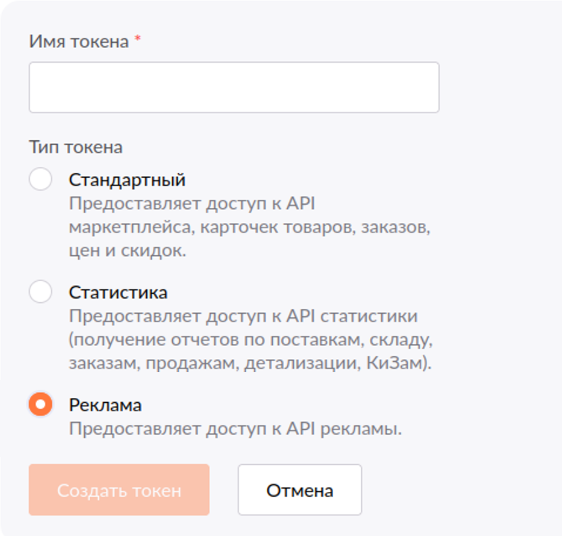The height and width of the screenshot is (536, 562).
Task: Click the disabled Создать токен button
Action: click(119, 490)
